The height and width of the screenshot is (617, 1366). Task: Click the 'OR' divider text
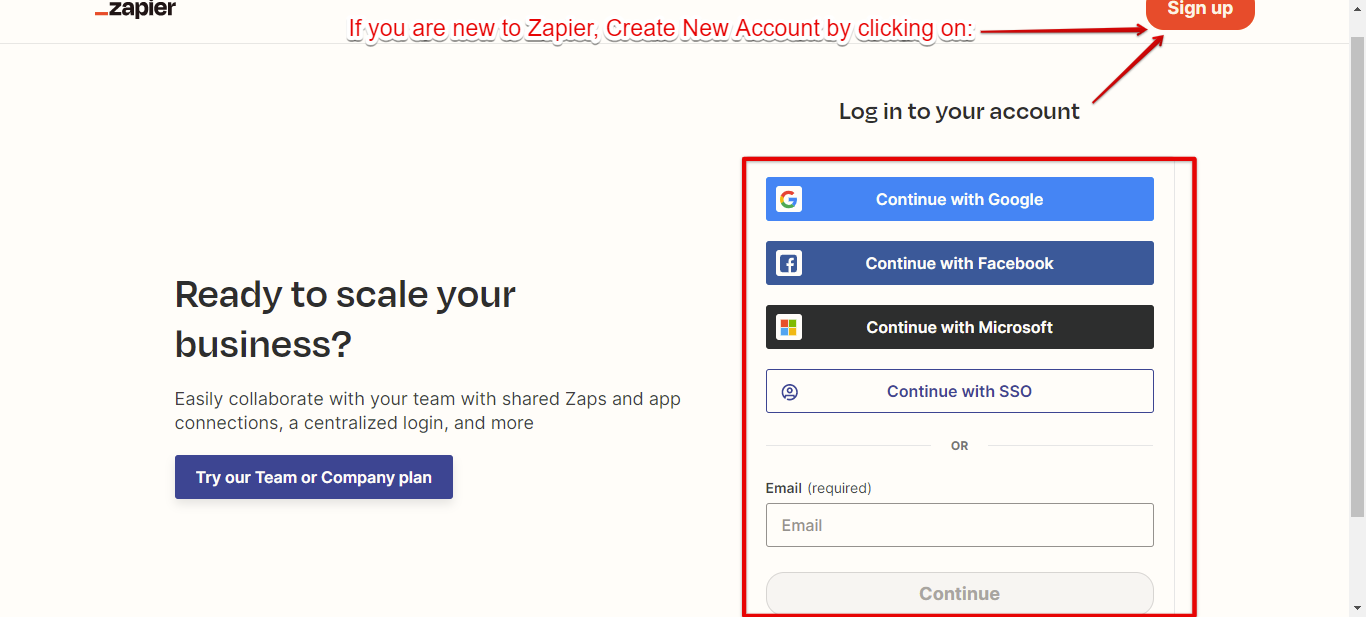coord(959,446)
